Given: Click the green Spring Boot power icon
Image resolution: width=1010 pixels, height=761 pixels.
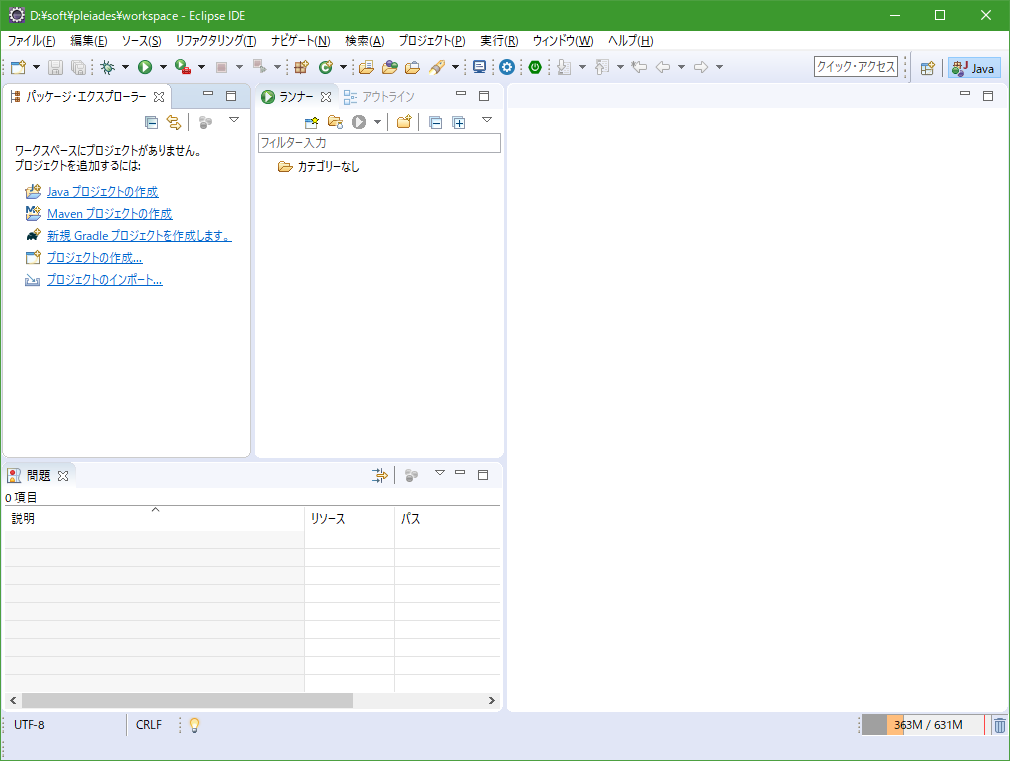Looking at the screenshot, I should tap(535, 67).
